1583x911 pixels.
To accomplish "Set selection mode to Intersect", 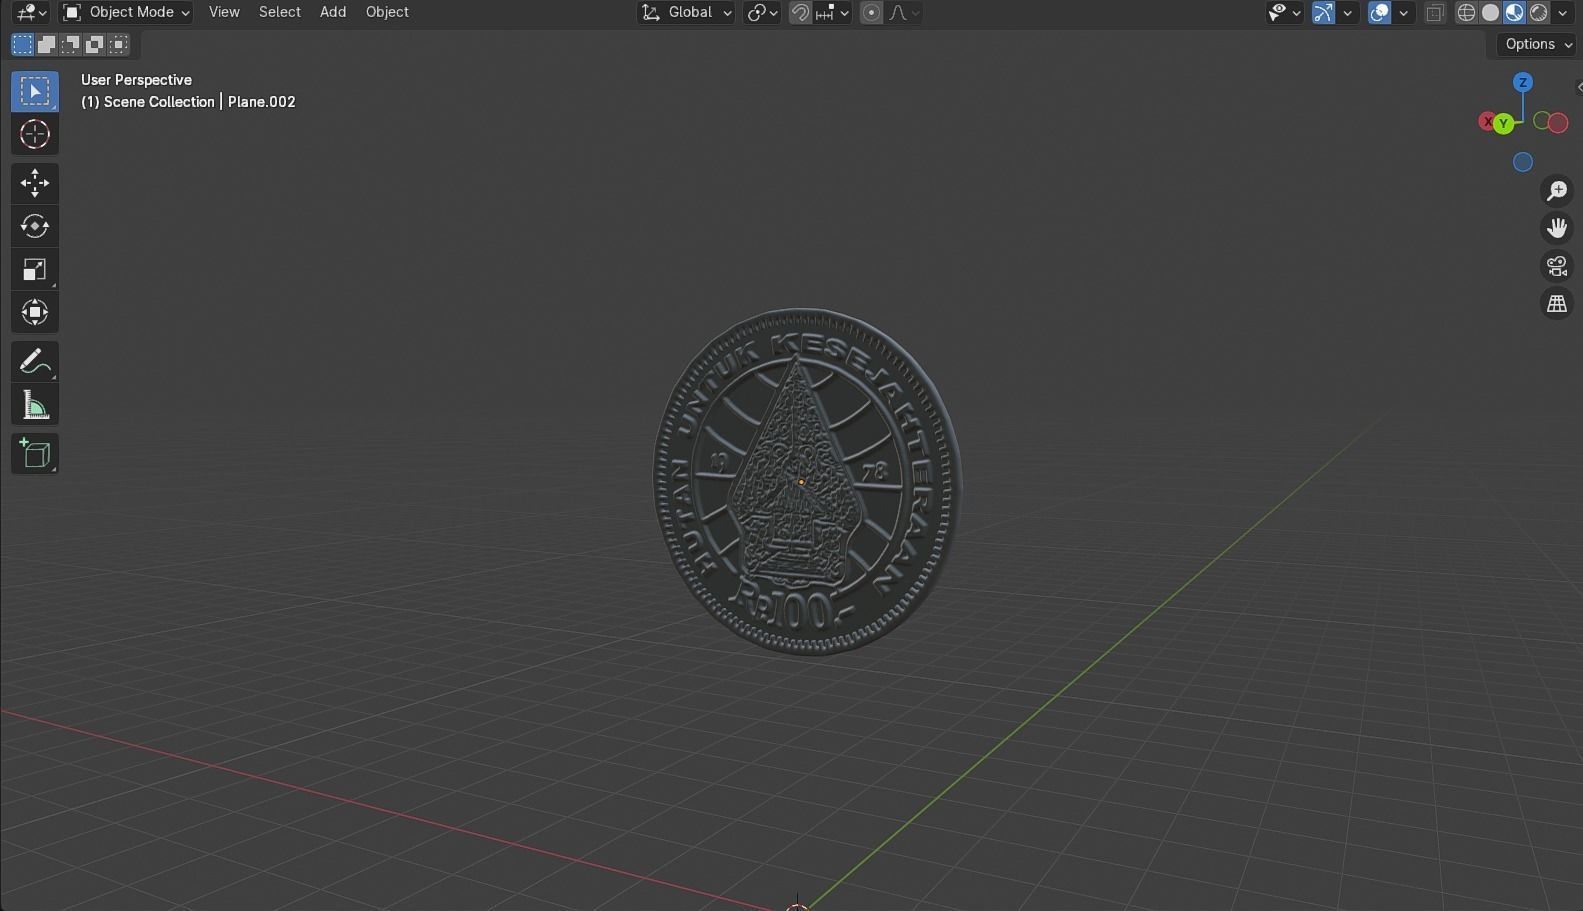I will coord(118,44).
